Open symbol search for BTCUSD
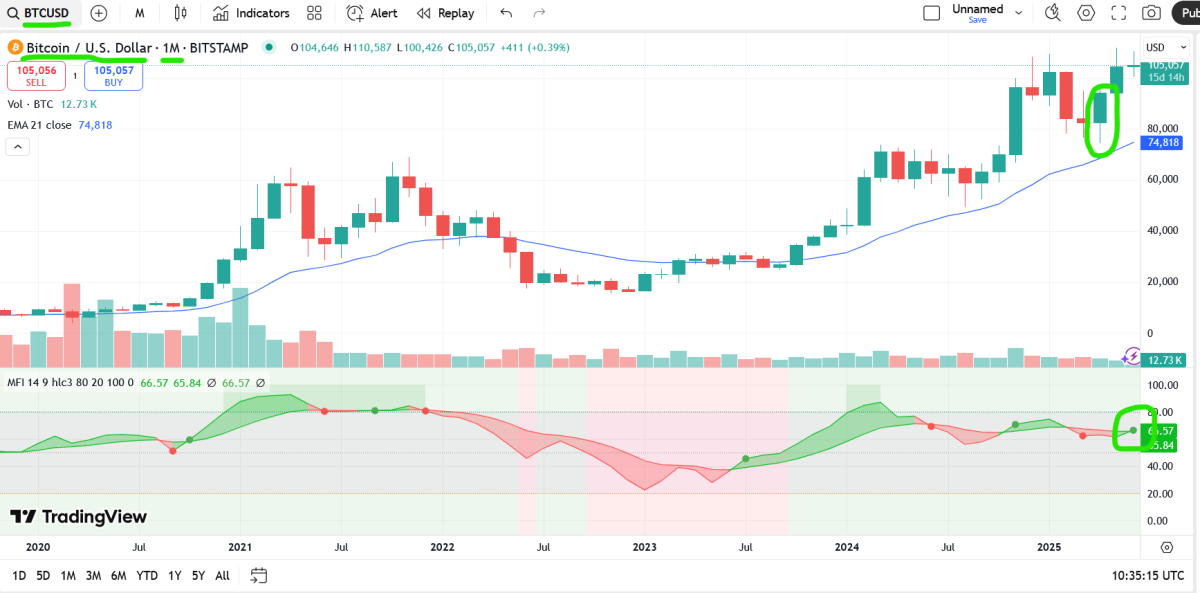Viewport: 1200px width, 593px height. (x=40, y=13)
